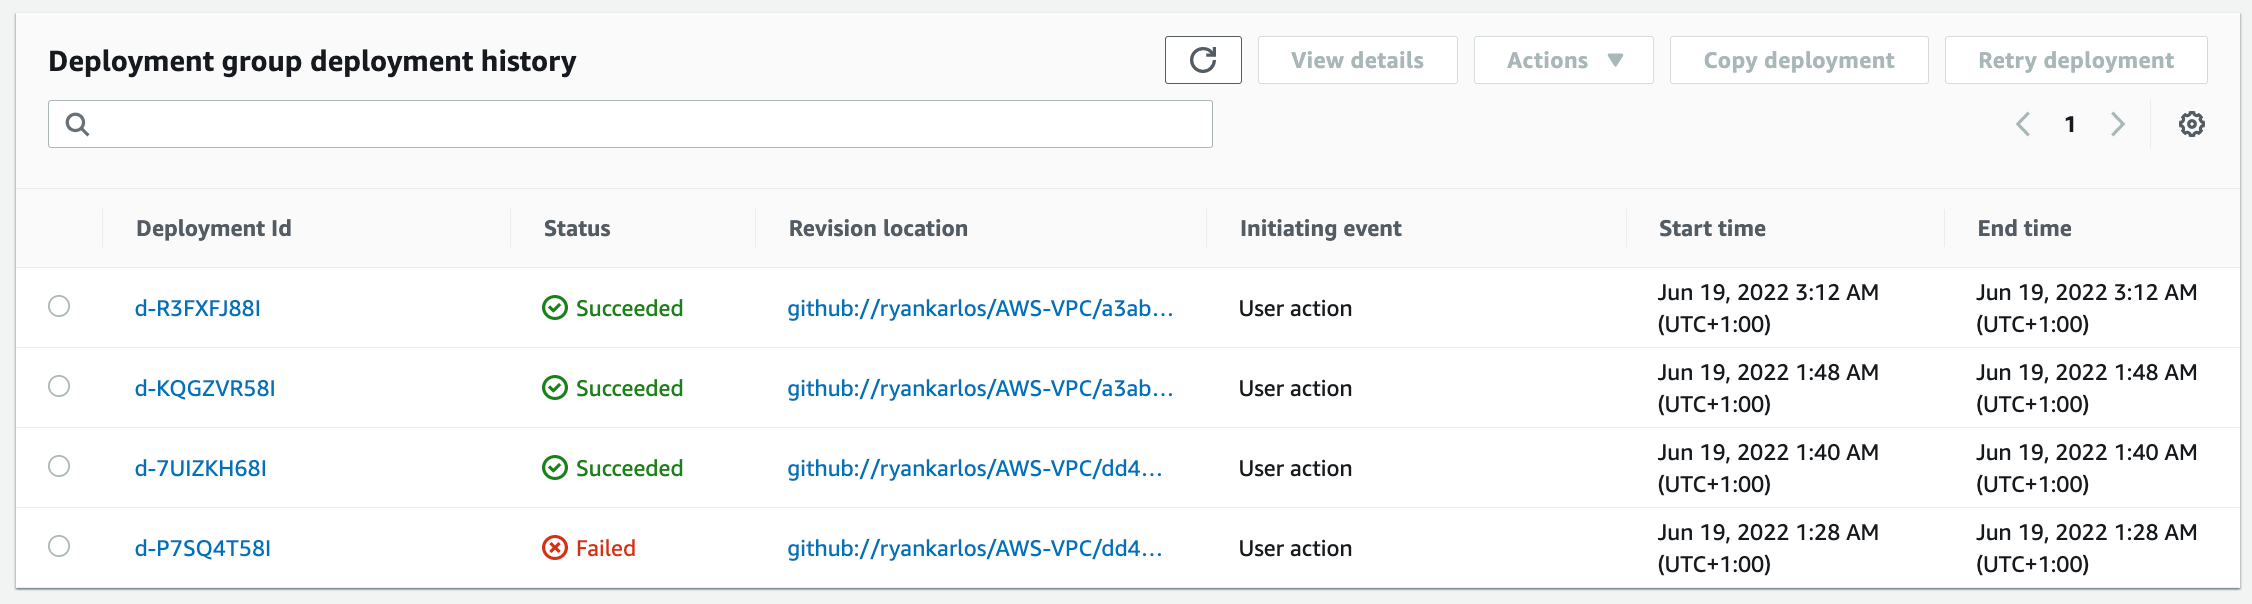The image size is (2252, 604).
Task: Click the red Failed status icon
Action: tap(554, 548)
